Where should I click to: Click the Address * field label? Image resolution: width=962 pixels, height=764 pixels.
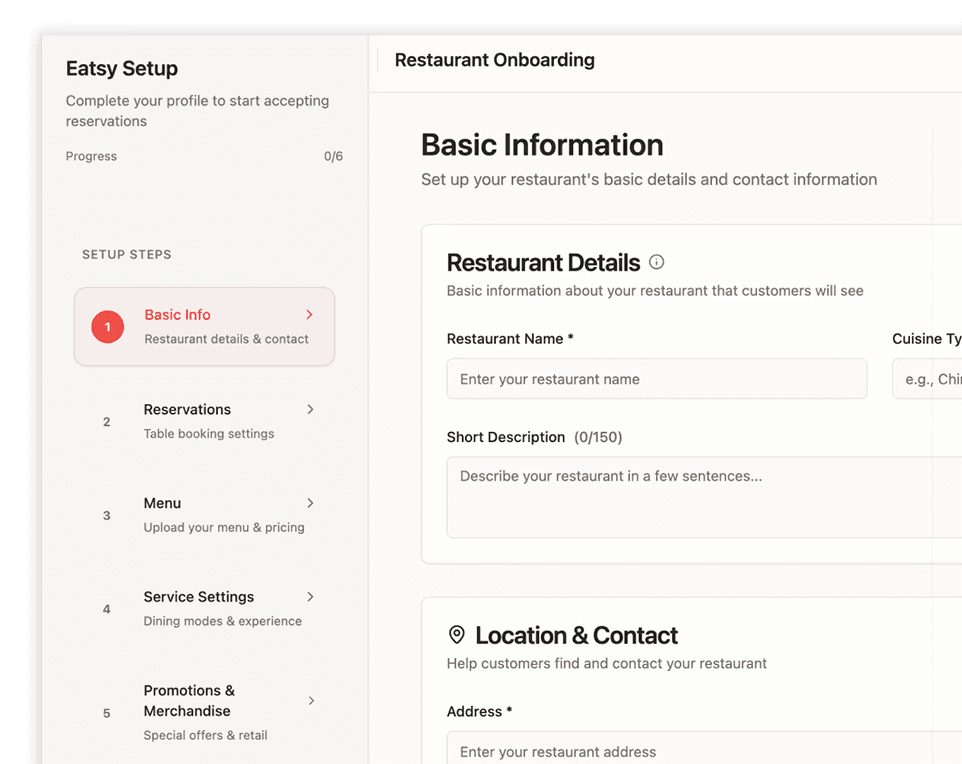click(x=479, y=711)
